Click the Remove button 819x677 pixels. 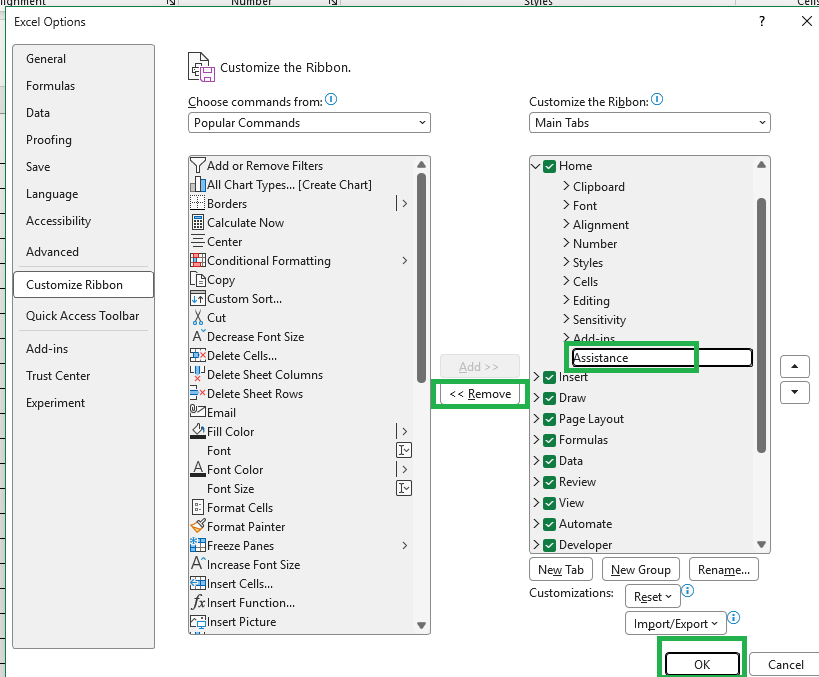click(480, 394)
